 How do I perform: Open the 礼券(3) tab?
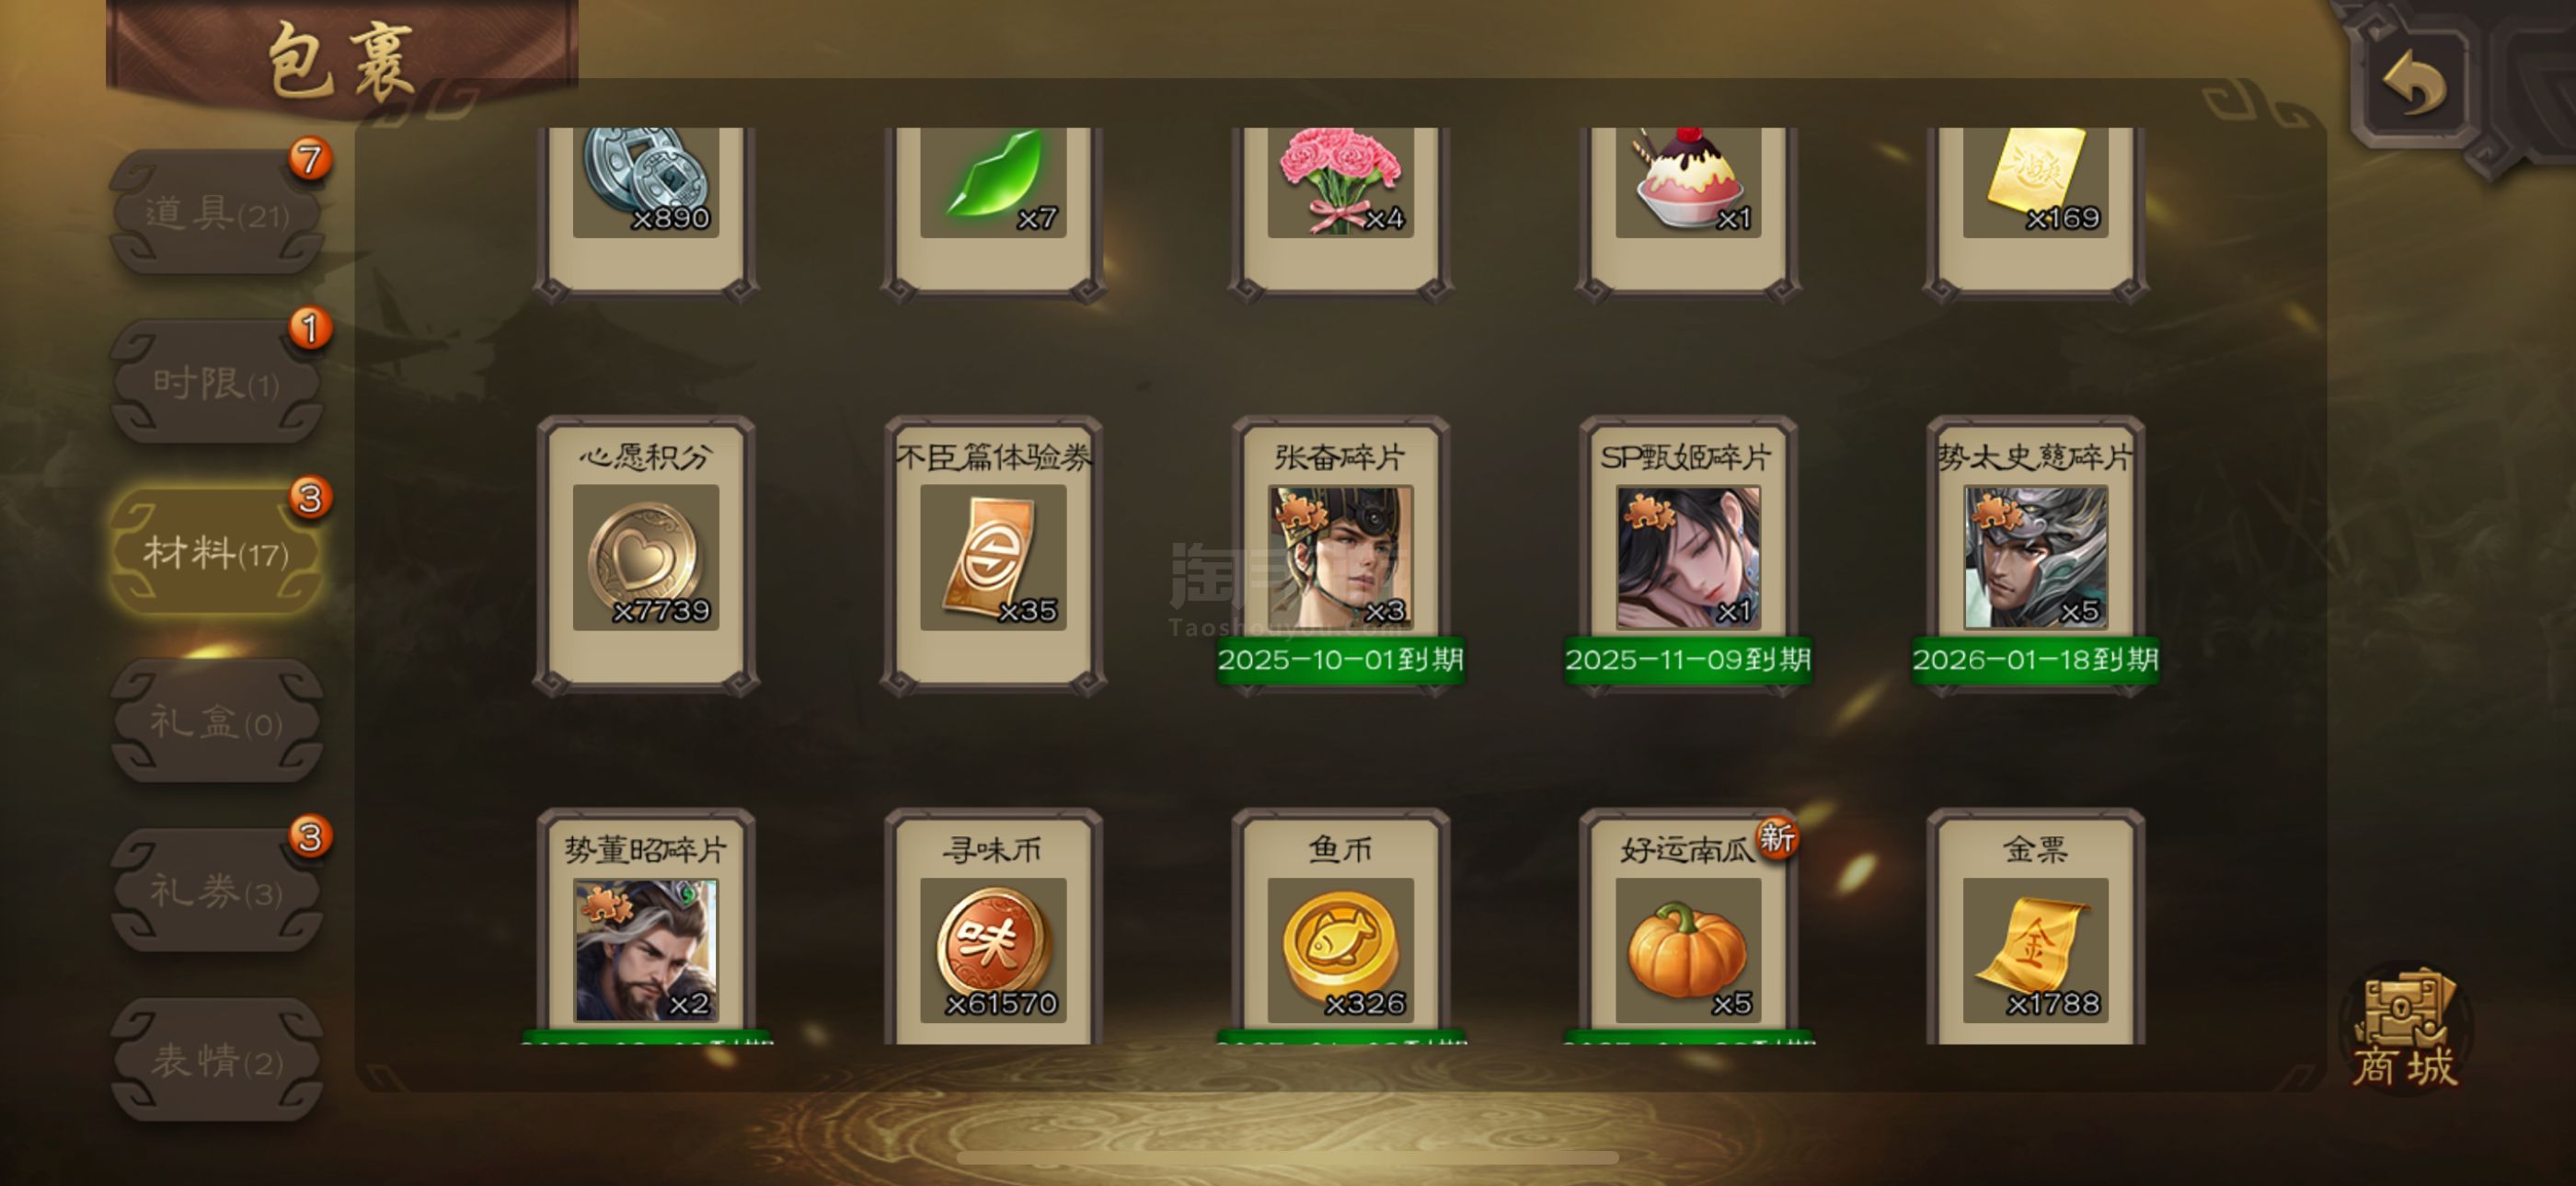pyautogui.click(x=216, y=890)
